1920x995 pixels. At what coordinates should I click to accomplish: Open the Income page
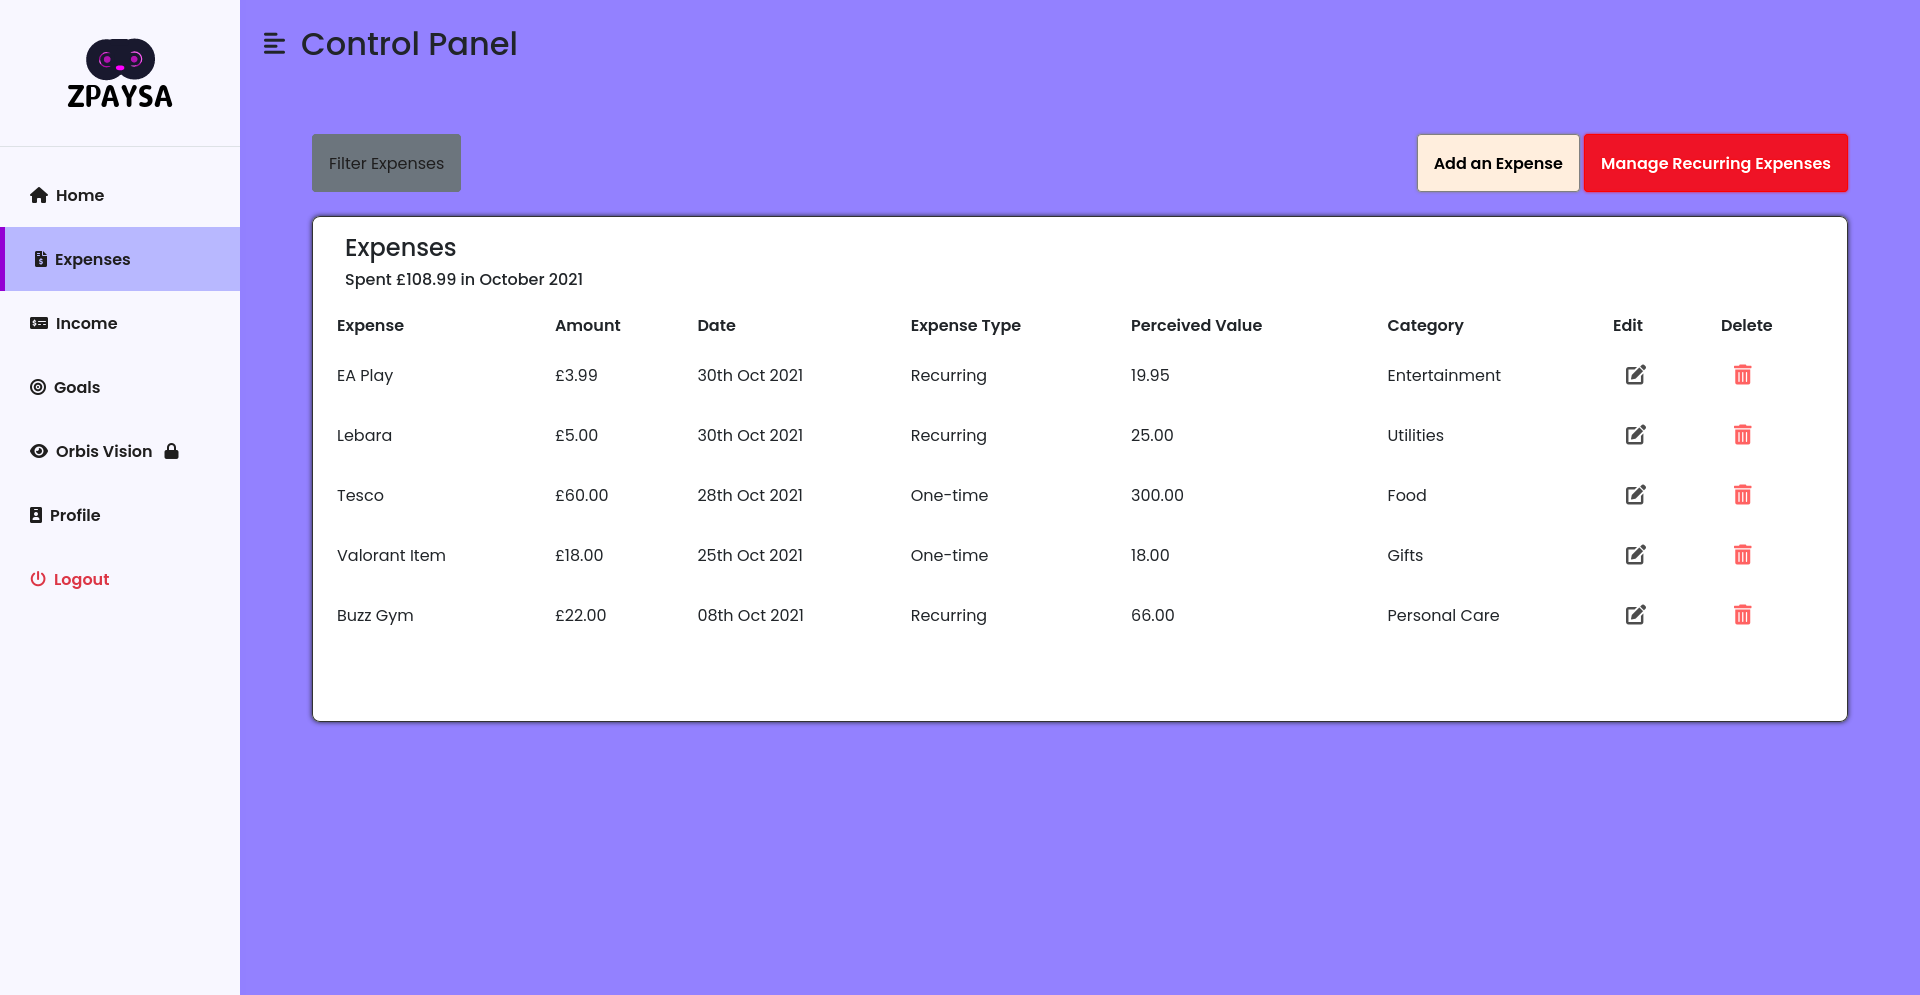click(120, 323)
